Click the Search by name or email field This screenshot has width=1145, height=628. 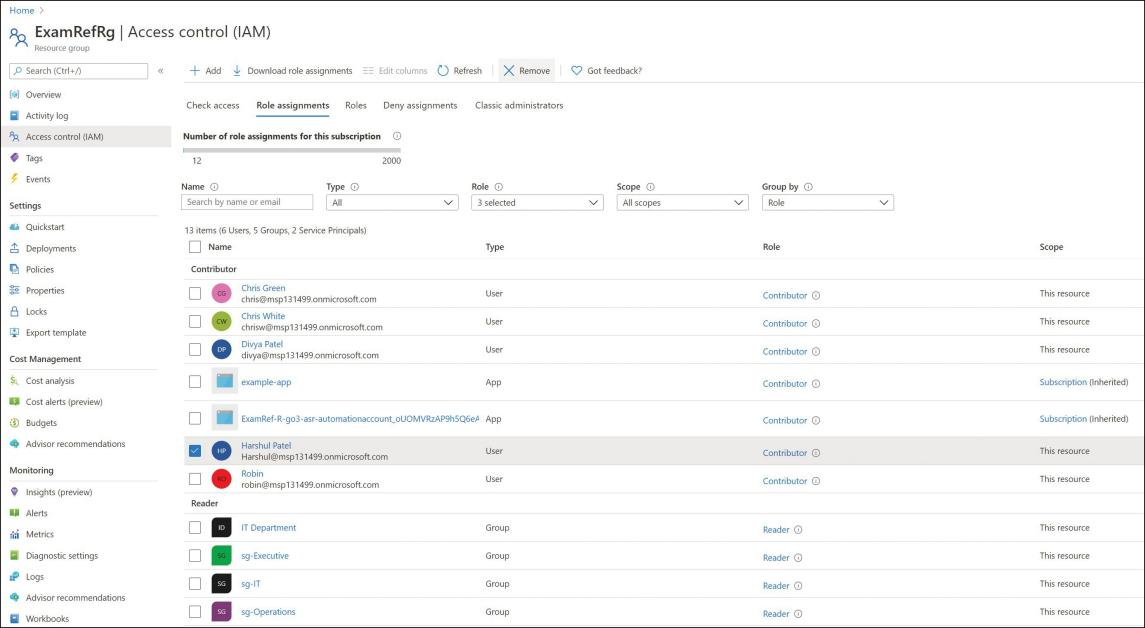[247, 202]
